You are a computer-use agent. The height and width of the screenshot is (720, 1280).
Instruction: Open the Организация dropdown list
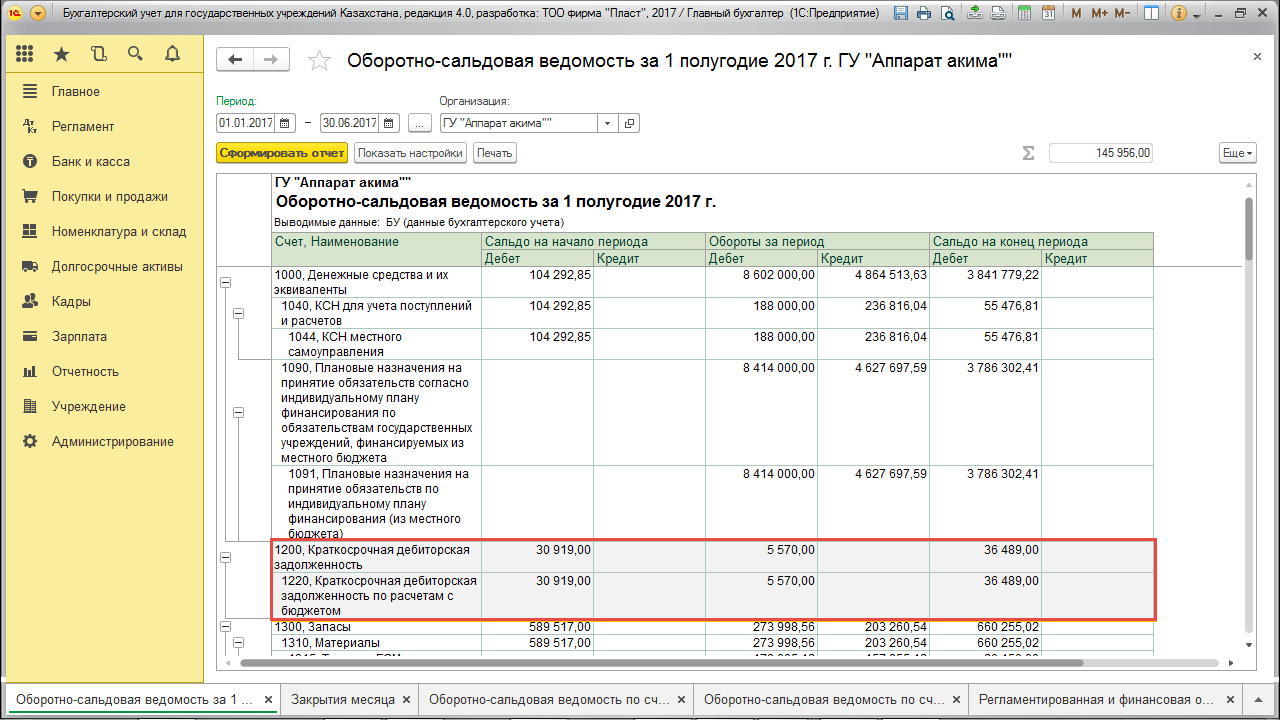click(x=607, y=122)
